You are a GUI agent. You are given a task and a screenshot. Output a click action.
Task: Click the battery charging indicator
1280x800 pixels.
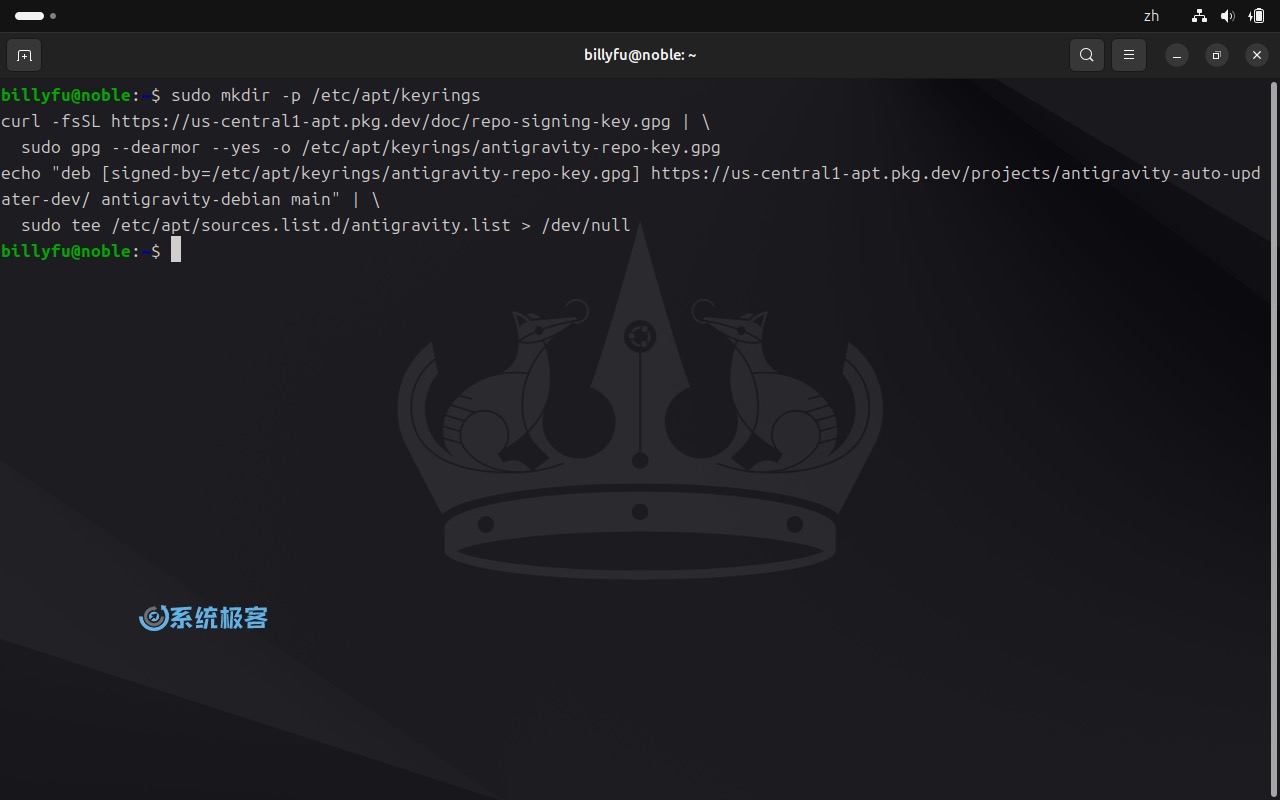[1256, 16]
